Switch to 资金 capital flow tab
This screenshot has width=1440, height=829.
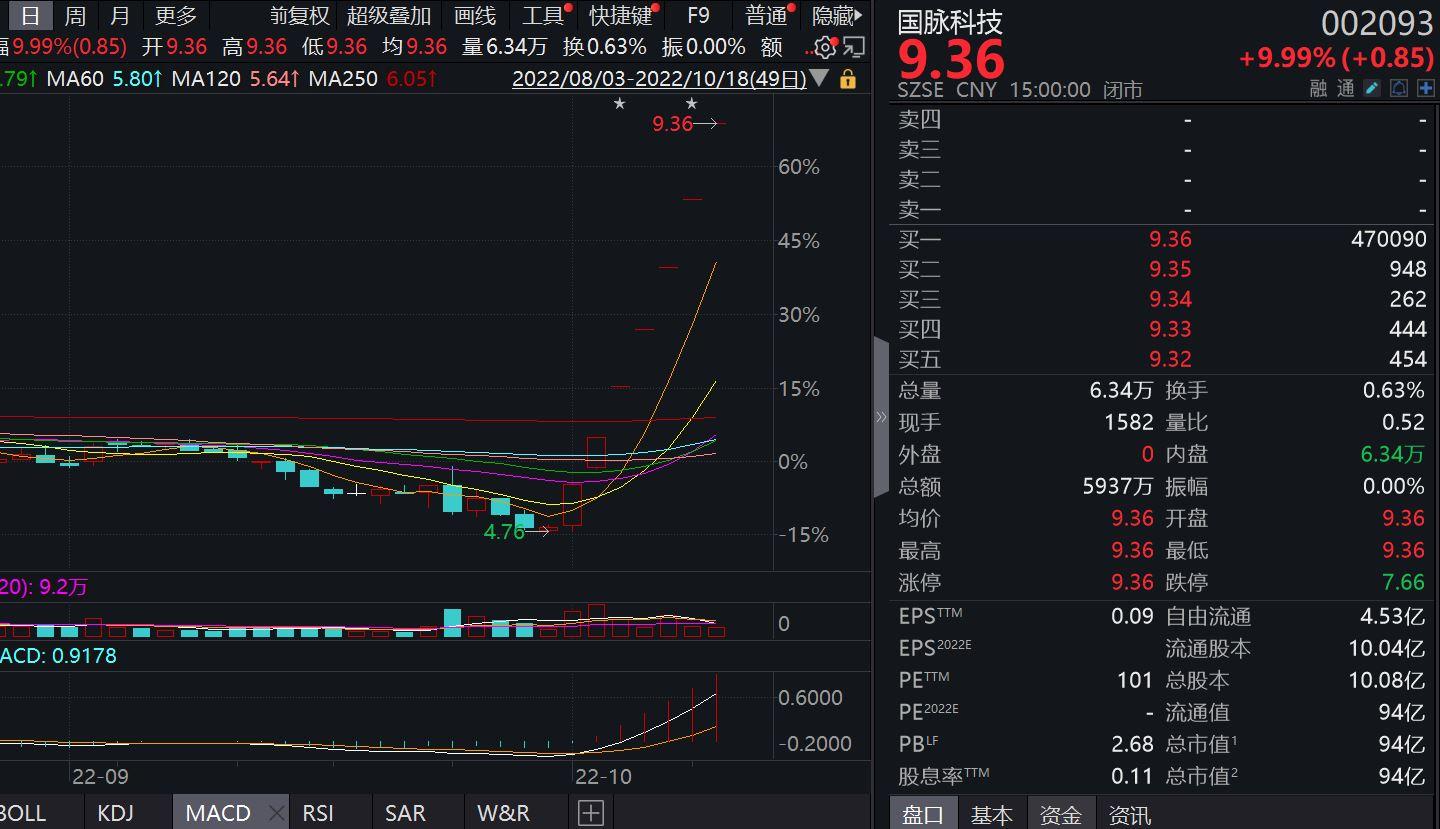[1060, 815]
